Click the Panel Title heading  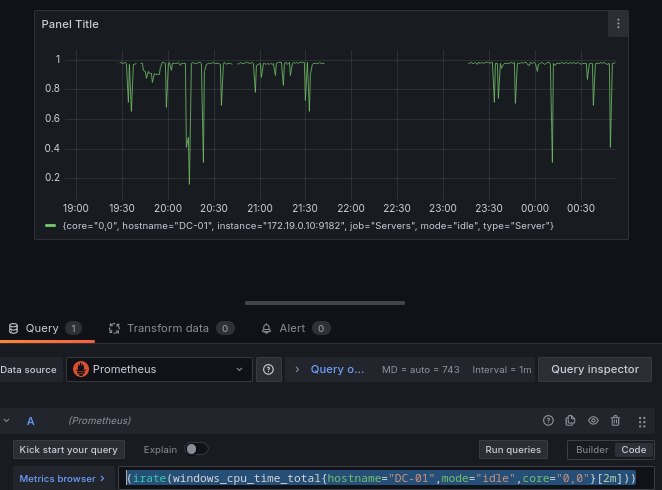pyautogui.click(x=70, y=24)
